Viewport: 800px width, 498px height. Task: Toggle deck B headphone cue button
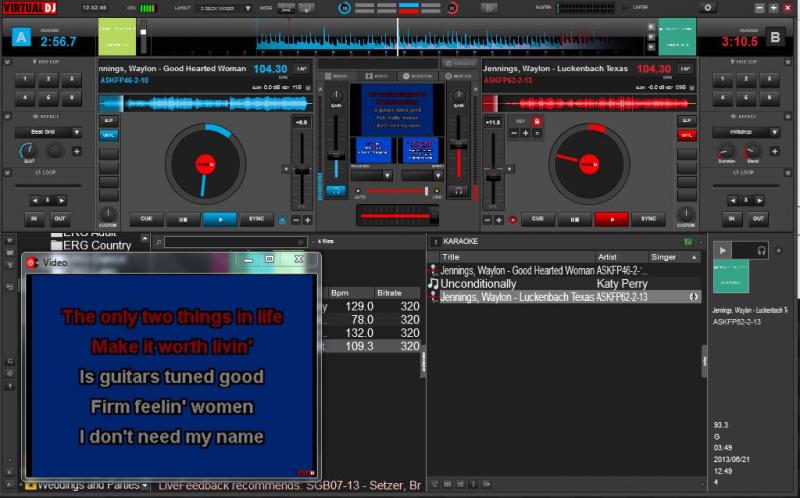(459, 191)
